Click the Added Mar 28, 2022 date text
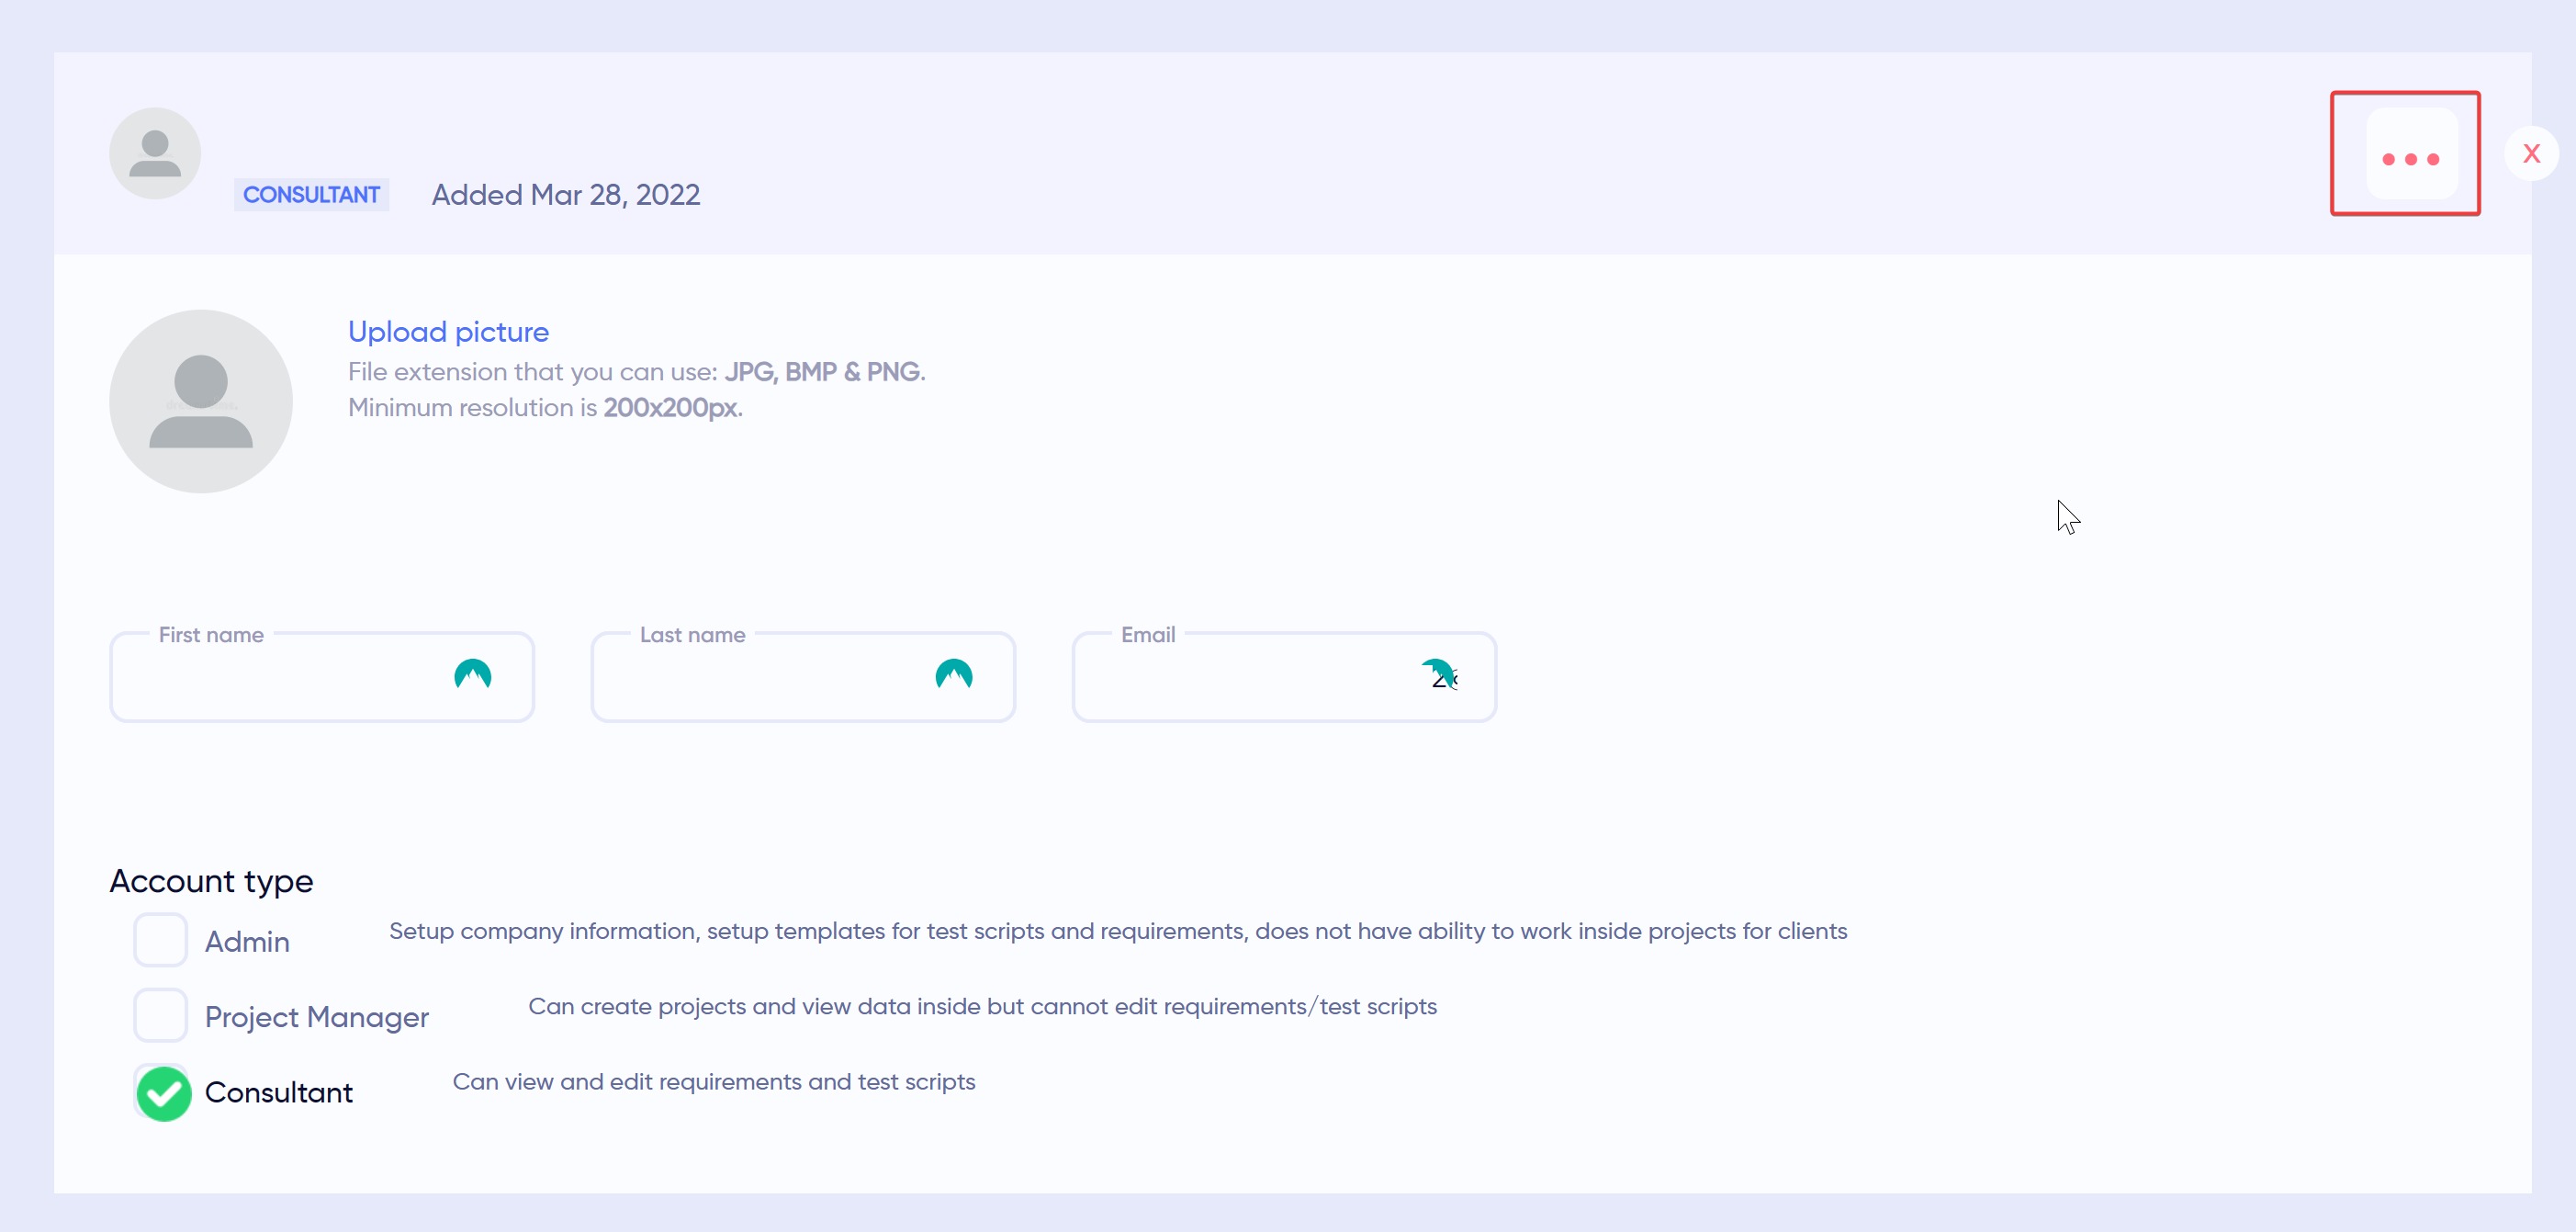This screenshot has height=1232, width=2576. [x=565, y=194]
